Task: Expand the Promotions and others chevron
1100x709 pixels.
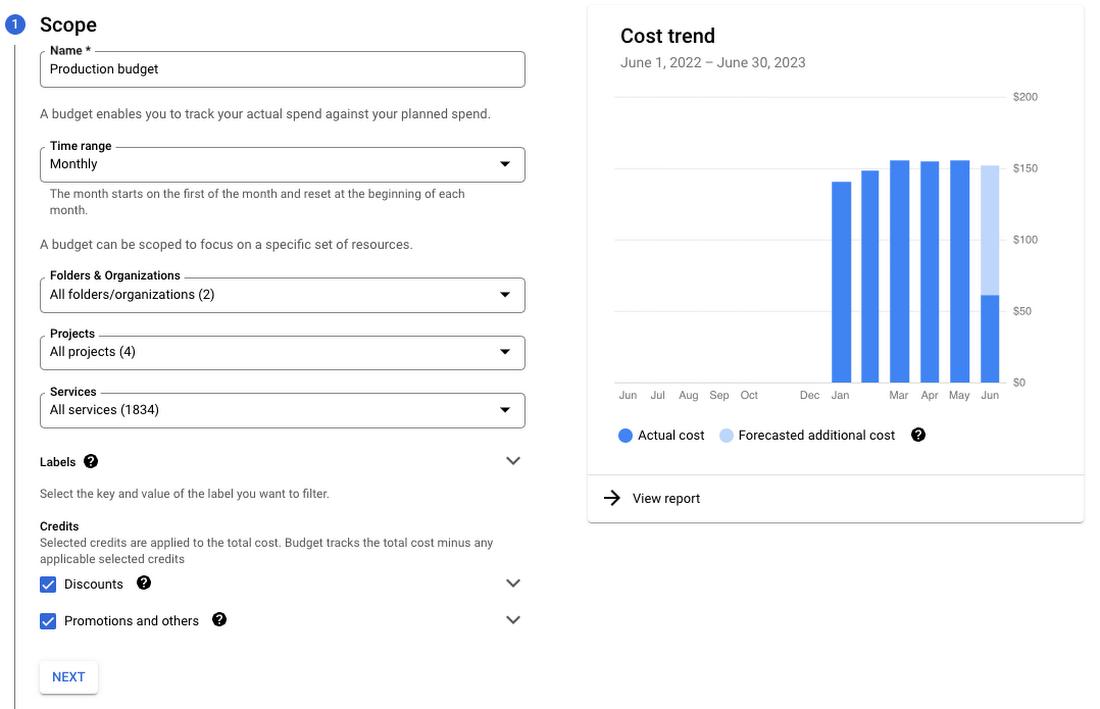Action: pyautogui.click(x=513, y=620)
